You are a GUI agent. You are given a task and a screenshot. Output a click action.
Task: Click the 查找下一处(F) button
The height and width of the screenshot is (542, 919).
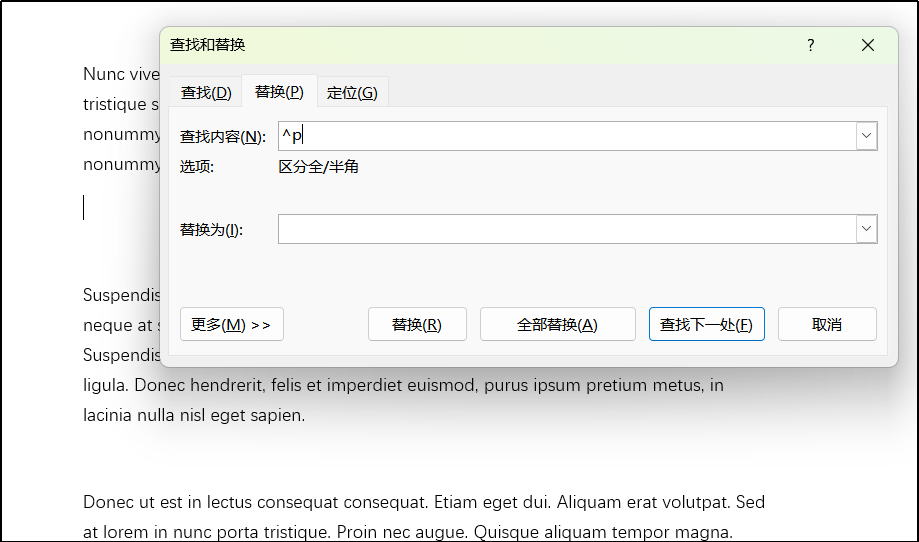(706, 324)
